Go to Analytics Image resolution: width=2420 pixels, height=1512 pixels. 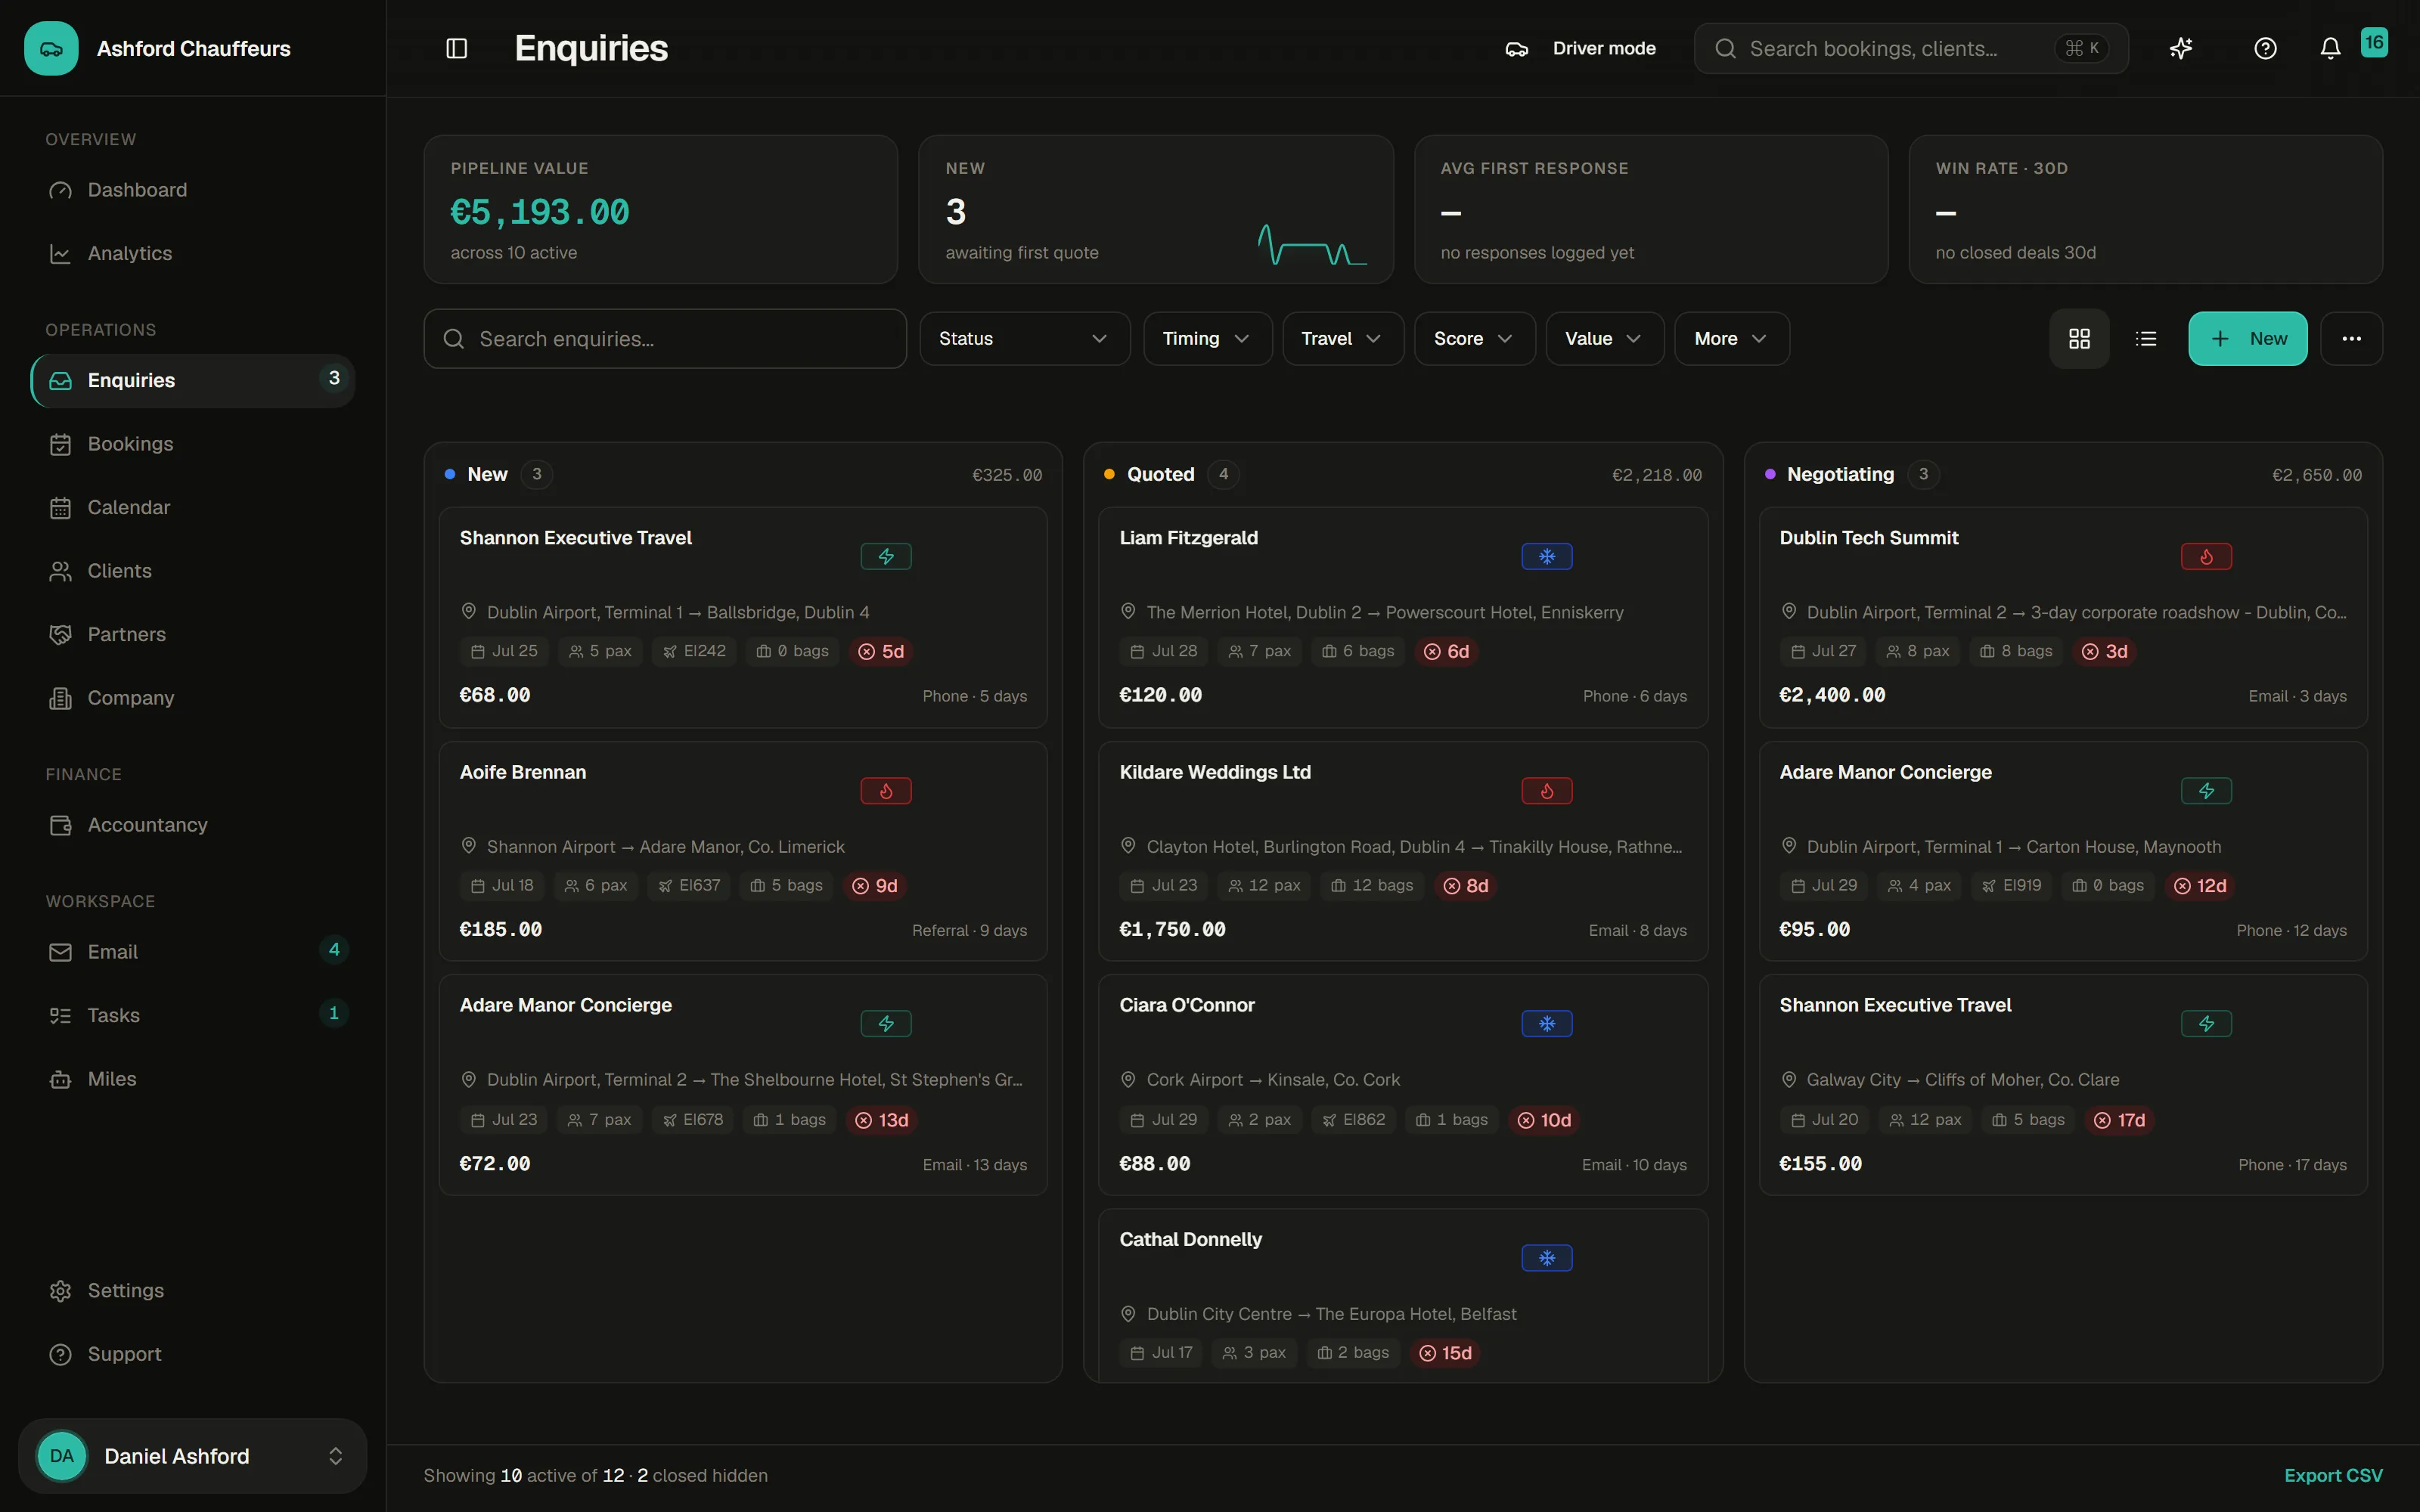[x=192, y=254]
